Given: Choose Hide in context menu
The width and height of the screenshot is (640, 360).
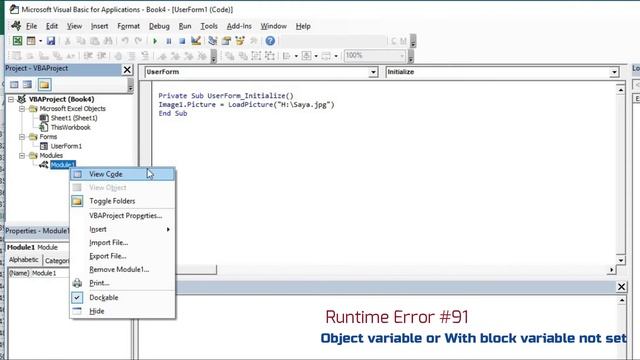Looking at the screenshot, I should [x=122, y=311].
